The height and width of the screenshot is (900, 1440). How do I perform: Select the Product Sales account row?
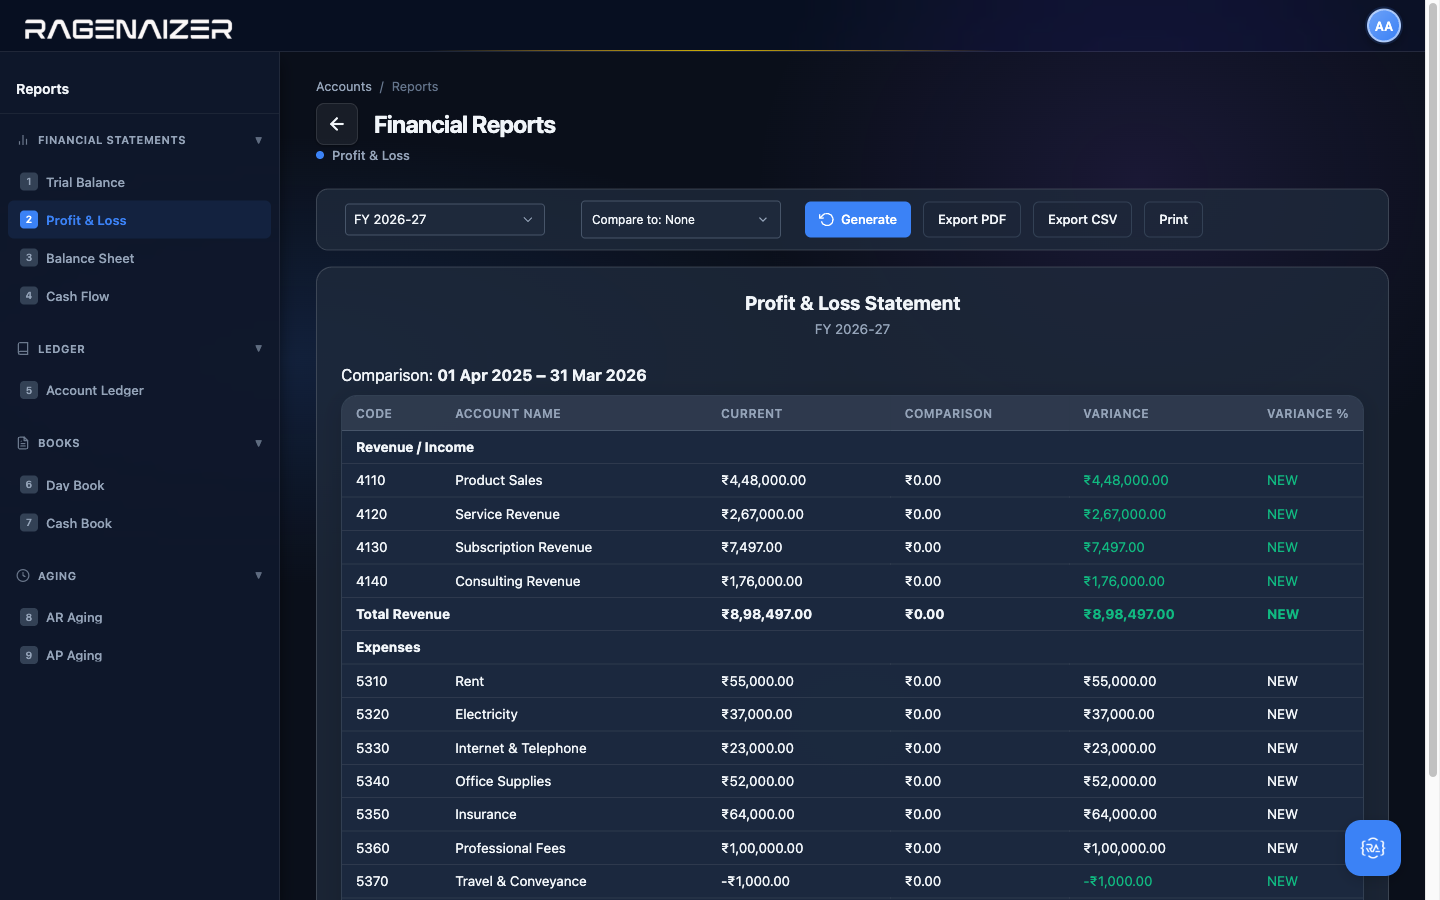852,480
